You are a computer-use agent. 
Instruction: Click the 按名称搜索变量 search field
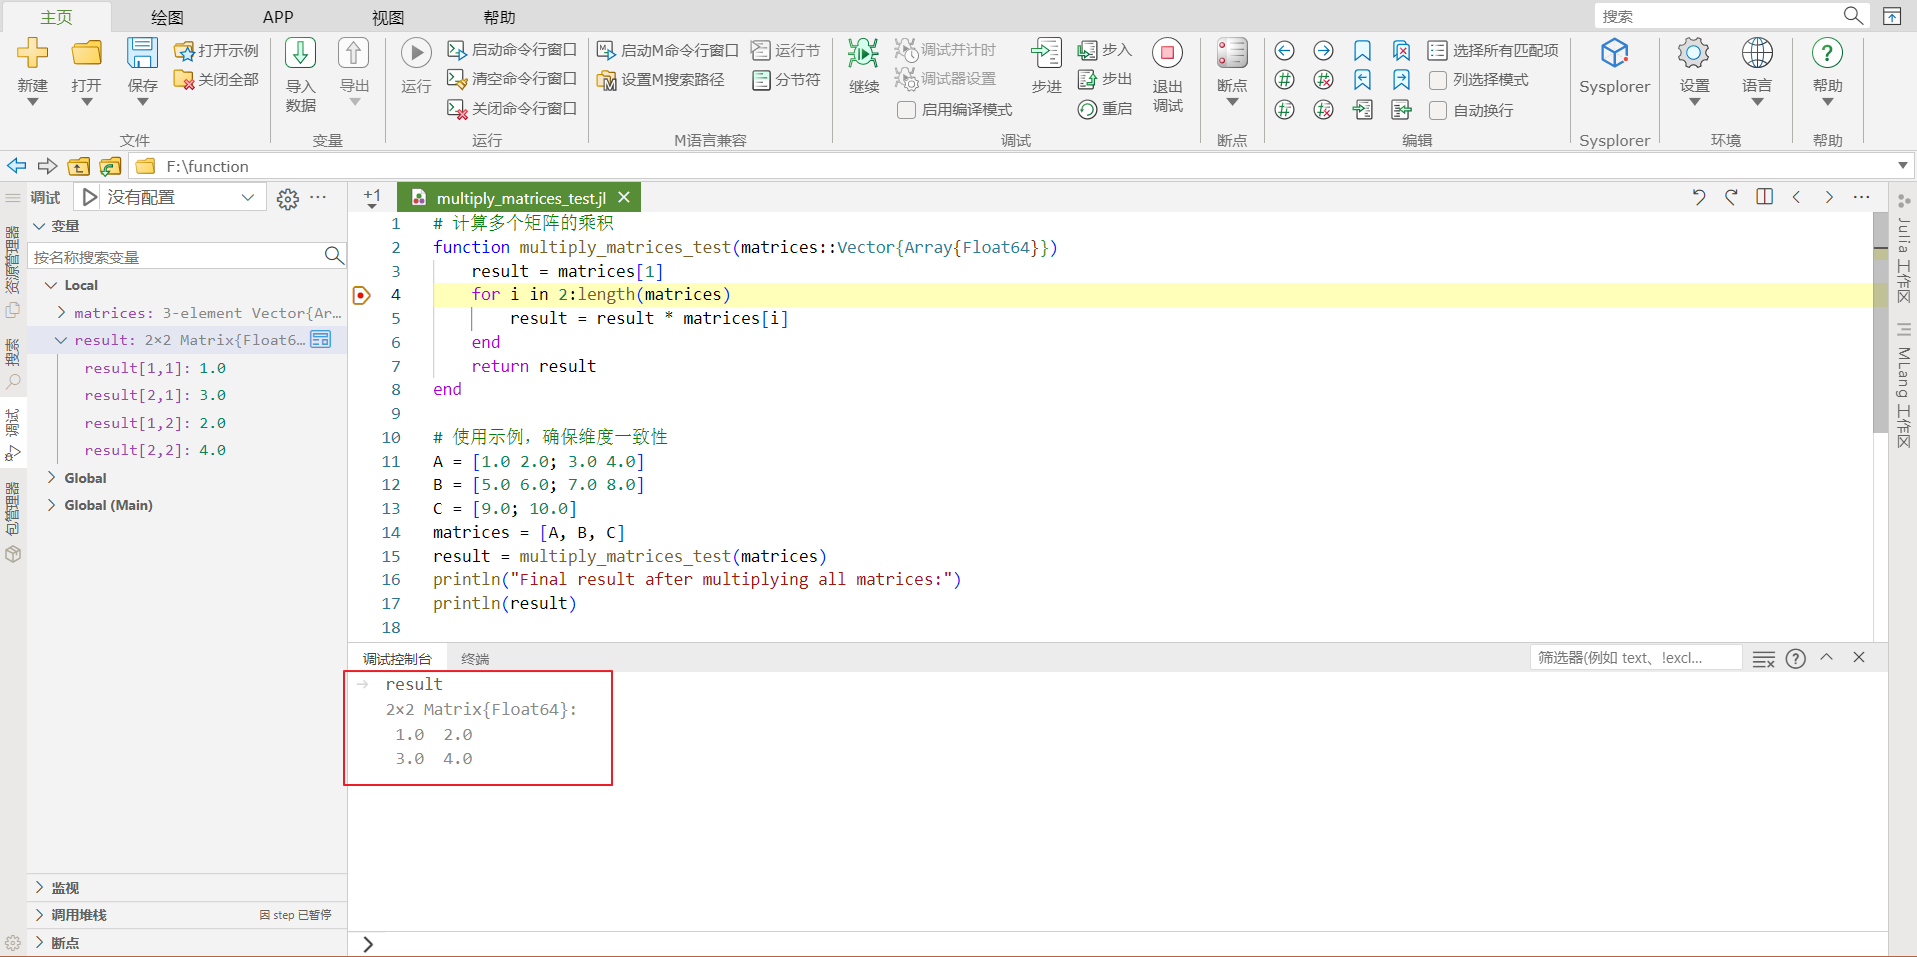pos(176,257)
